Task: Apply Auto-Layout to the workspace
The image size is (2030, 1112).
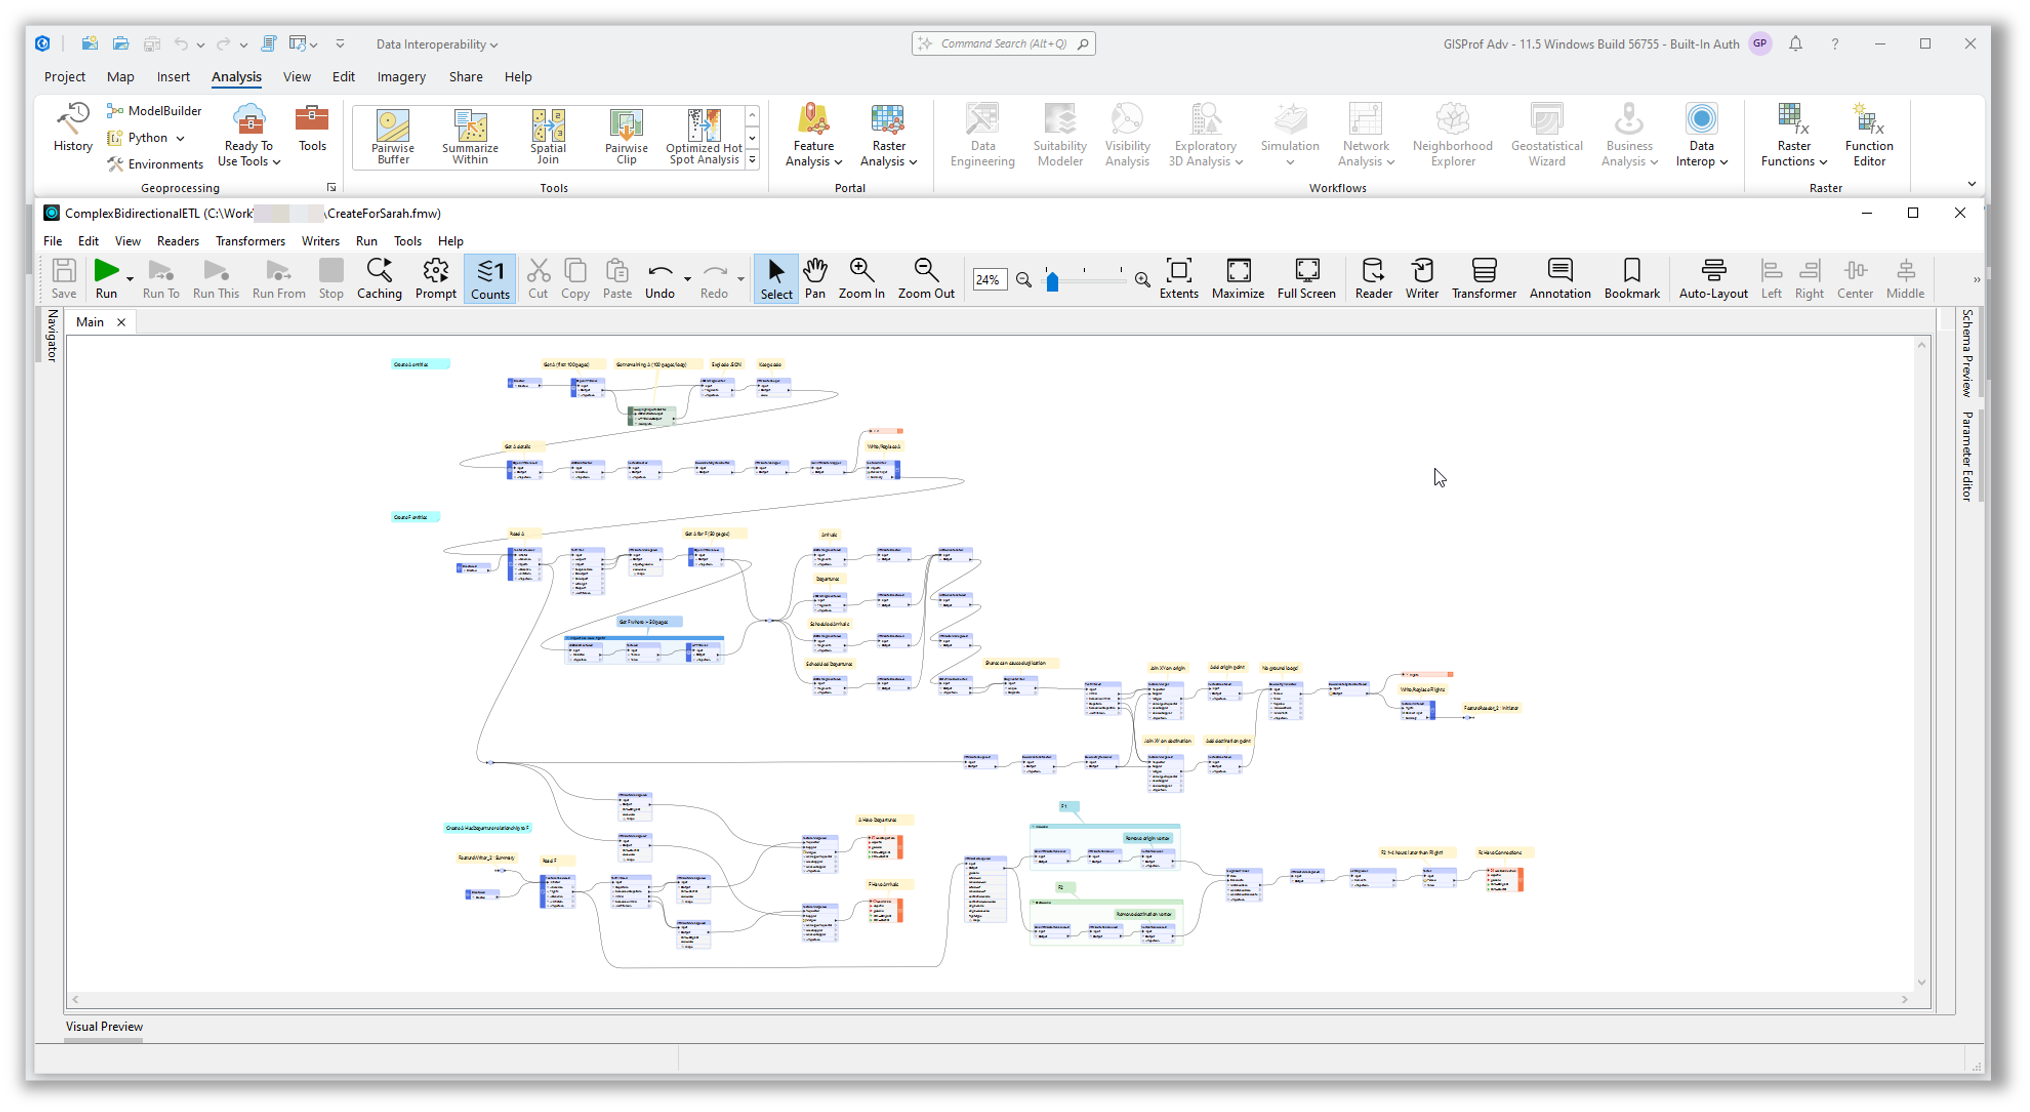Action: click(x=1713, y=278)
